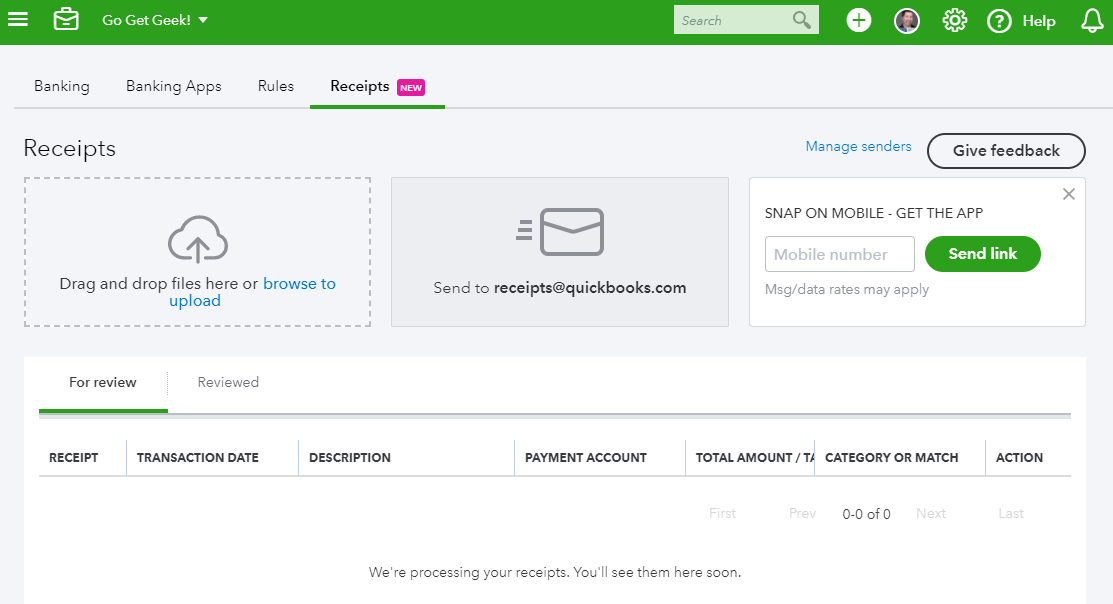Screen dimensions: 1113x604
Task: Click the search magnifier icon
Action: click(799, 19)
